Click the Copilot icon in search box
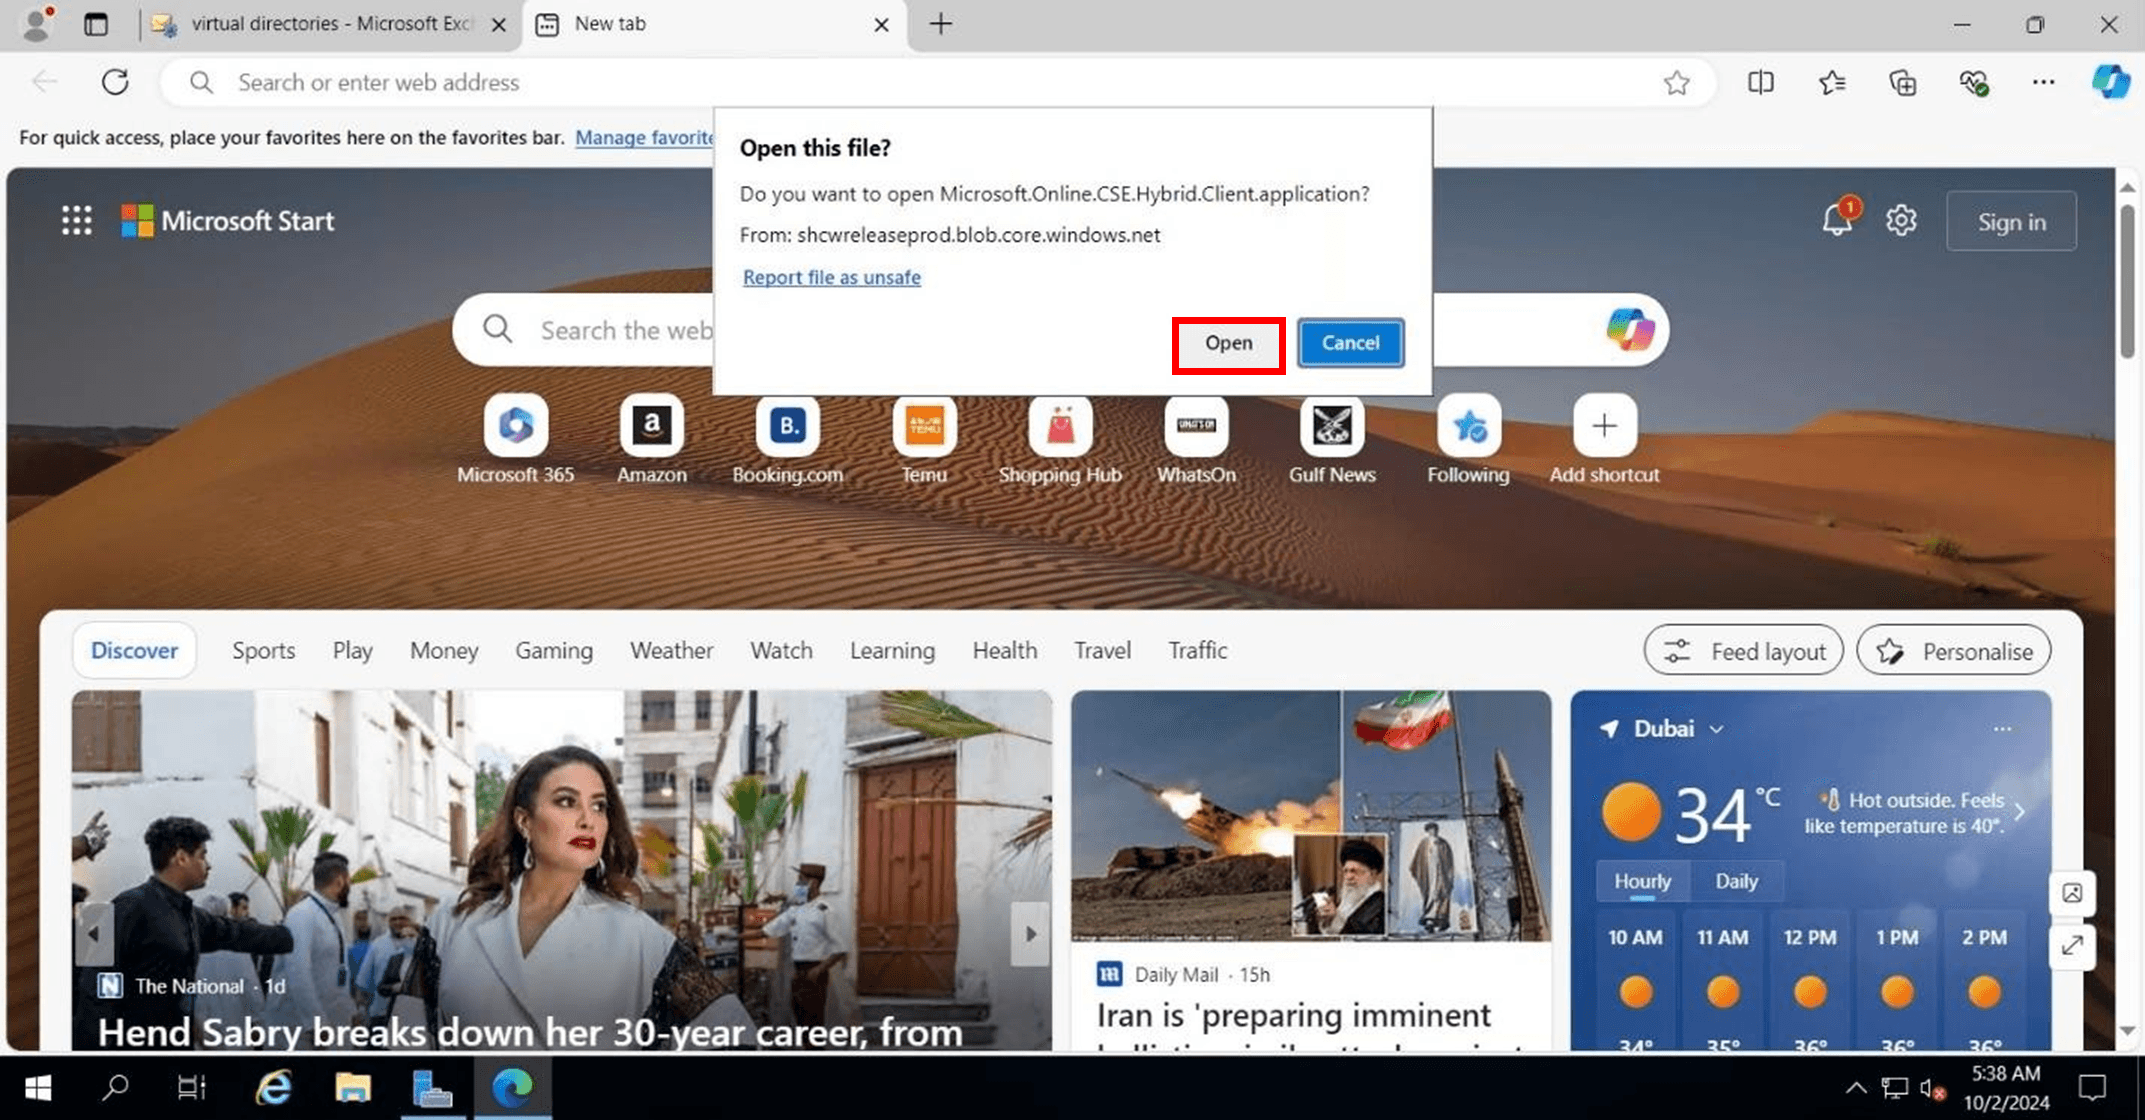 click(x=1630, y=329)
